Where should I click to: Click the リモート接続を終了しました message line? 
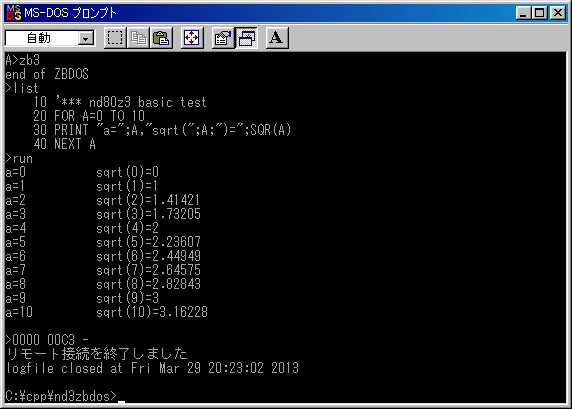click(97, 354)
